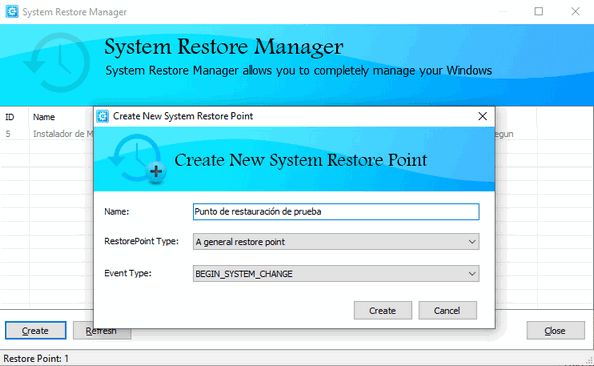Cancel the new restore point dialog
The height and width of the screenshot is (366, 594).
click(447, 311)
